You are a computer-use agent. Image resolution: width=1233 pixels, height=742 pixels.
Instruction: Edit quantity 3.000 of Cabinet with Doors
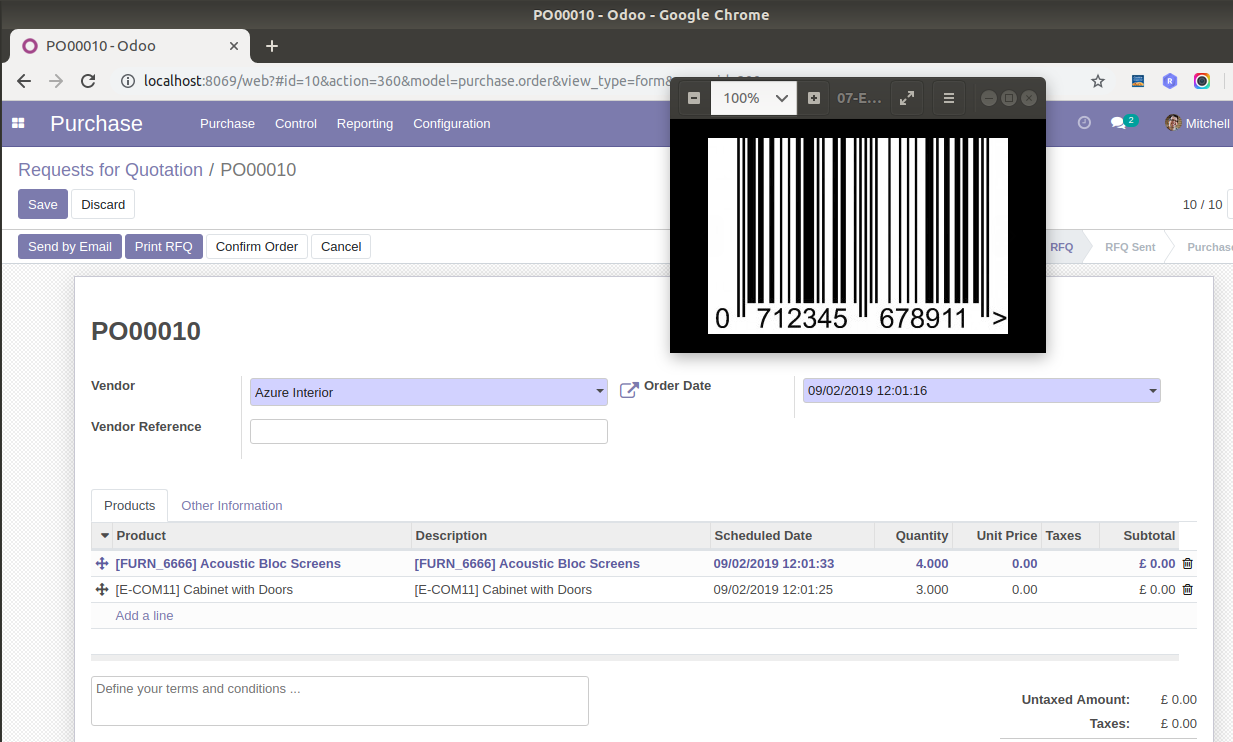(932, 590)
